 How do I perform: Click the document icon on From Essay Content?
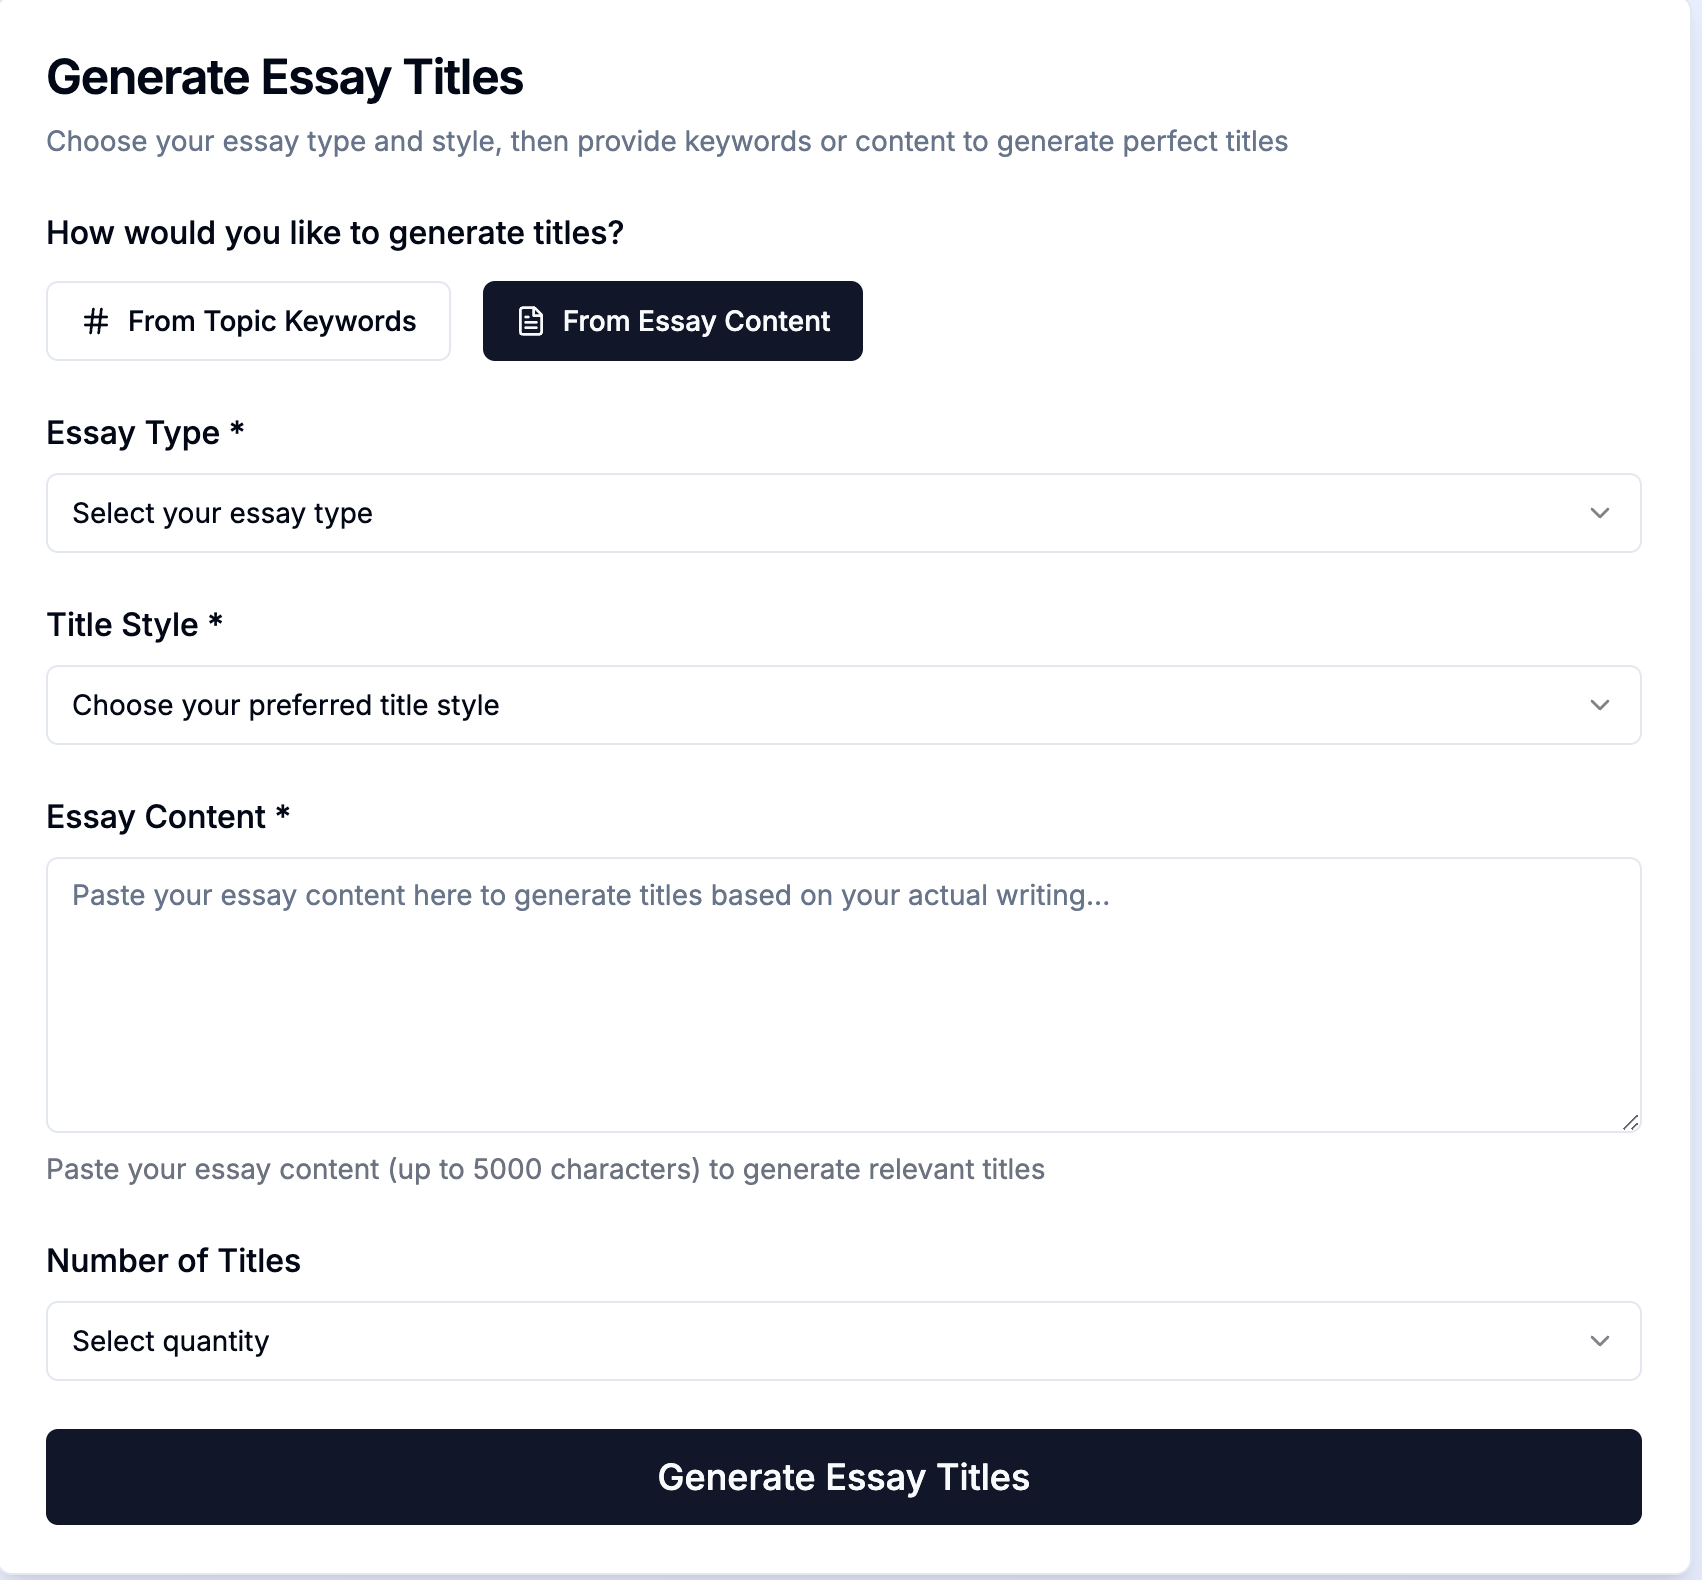point(529,321)
